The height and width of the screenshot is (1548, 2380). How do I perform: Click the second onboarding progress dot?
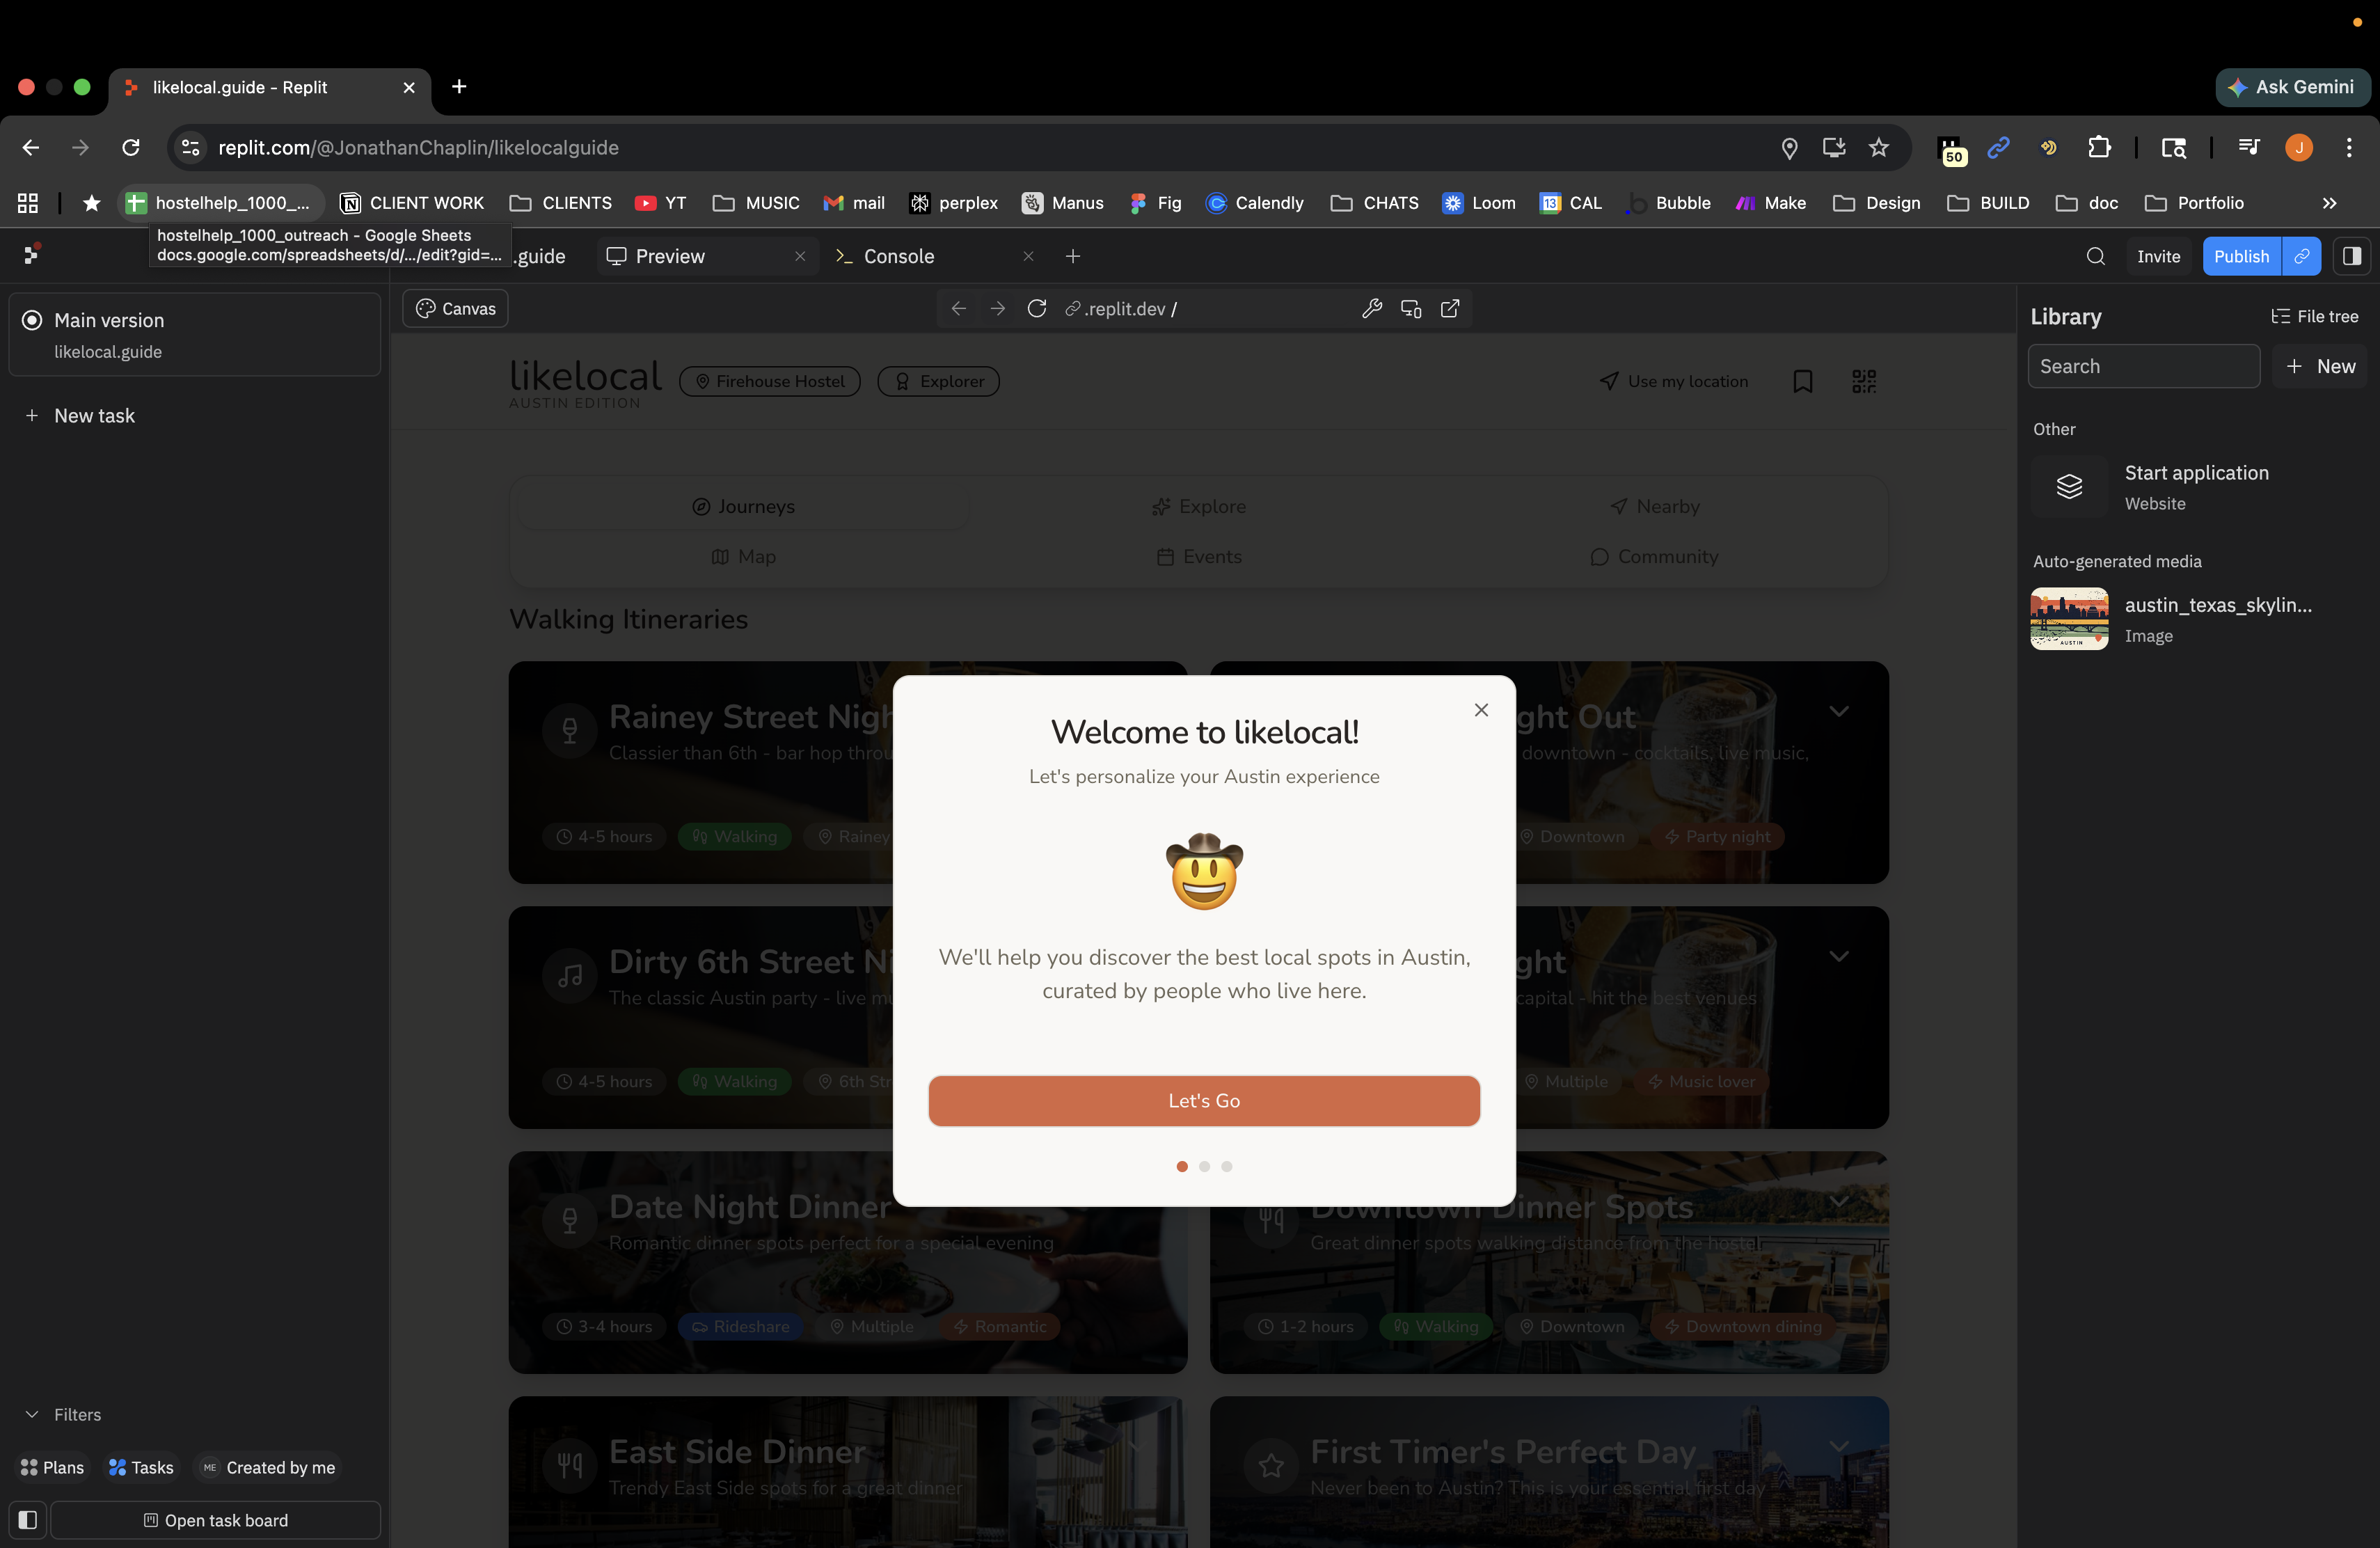tap(1204, 1166)
